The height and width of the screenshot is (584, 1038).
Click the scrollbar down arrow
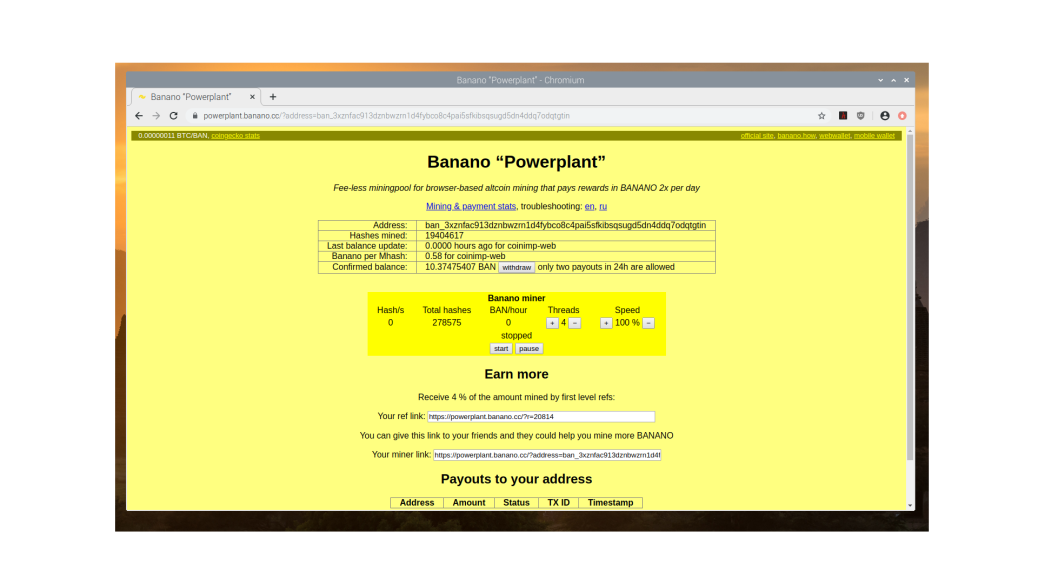[910, 505]
